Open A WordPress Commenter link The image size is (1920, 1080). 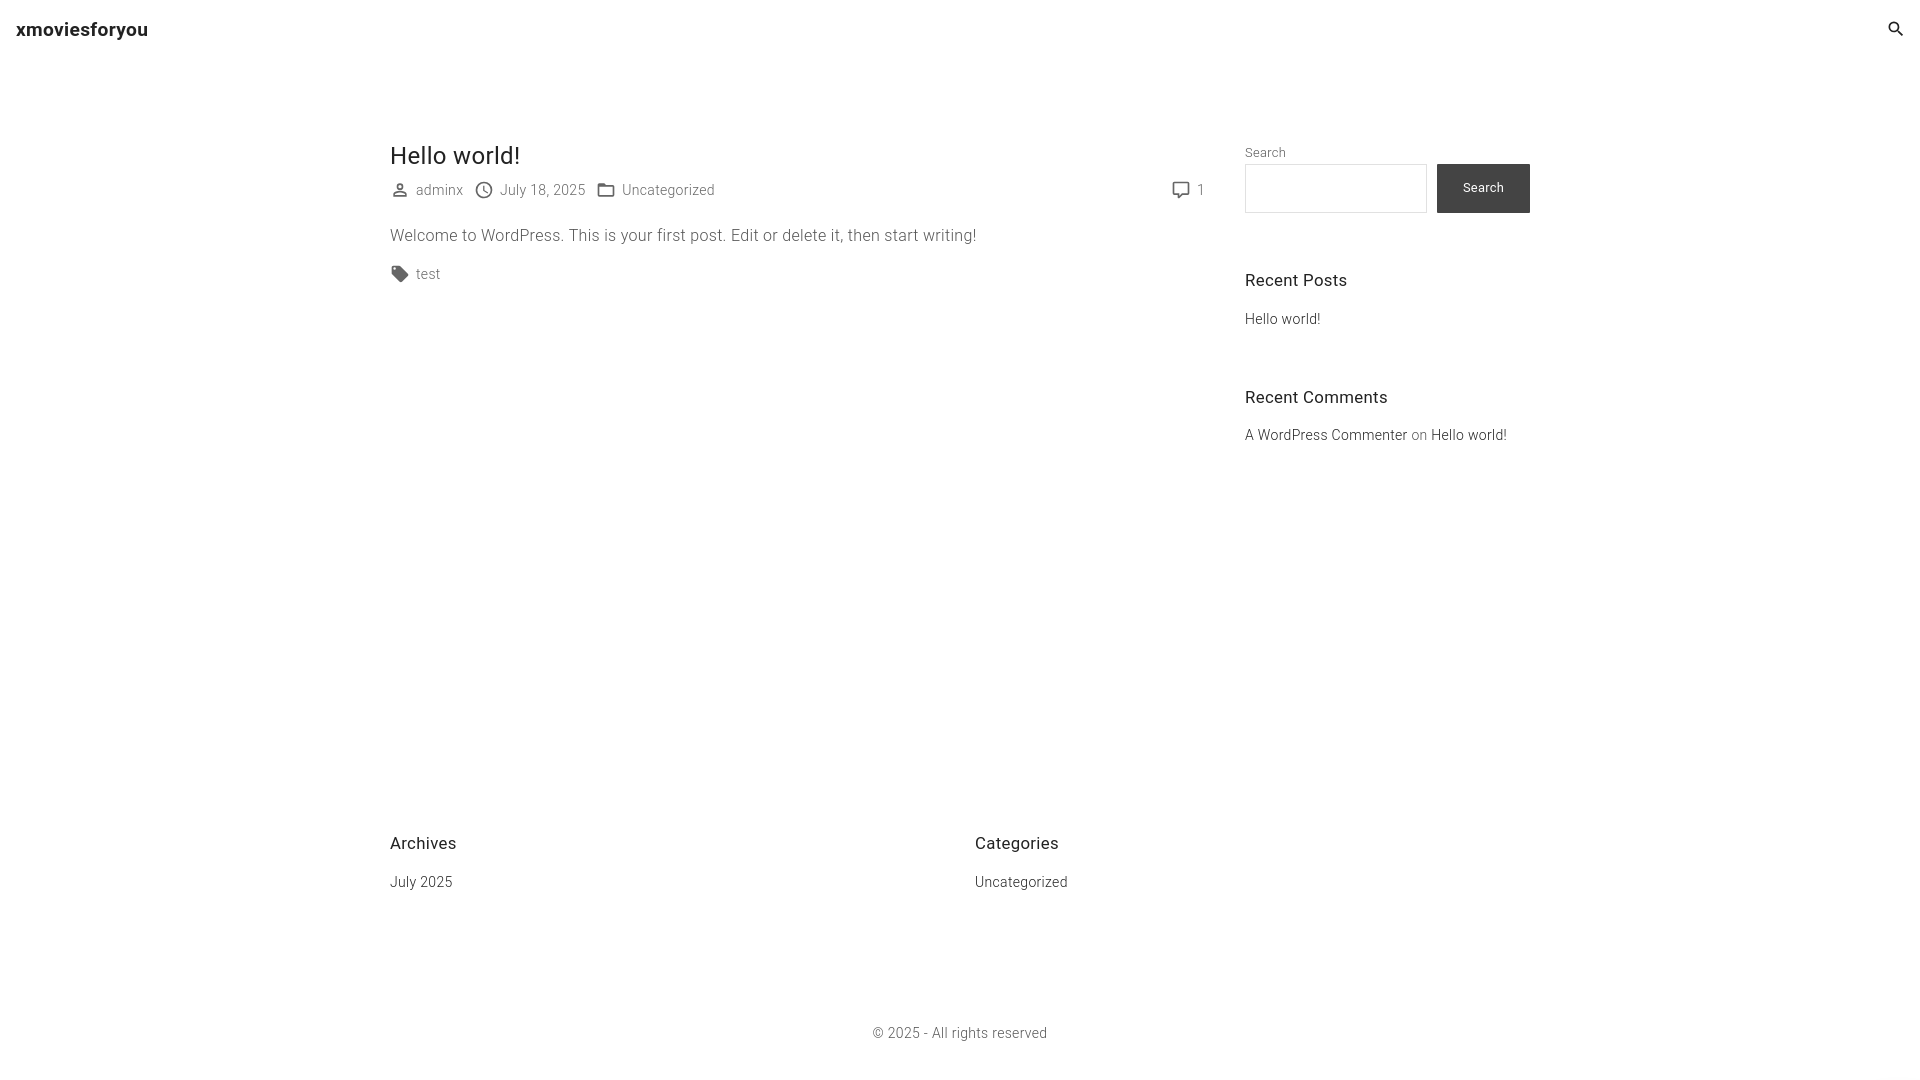(1326, 435)
